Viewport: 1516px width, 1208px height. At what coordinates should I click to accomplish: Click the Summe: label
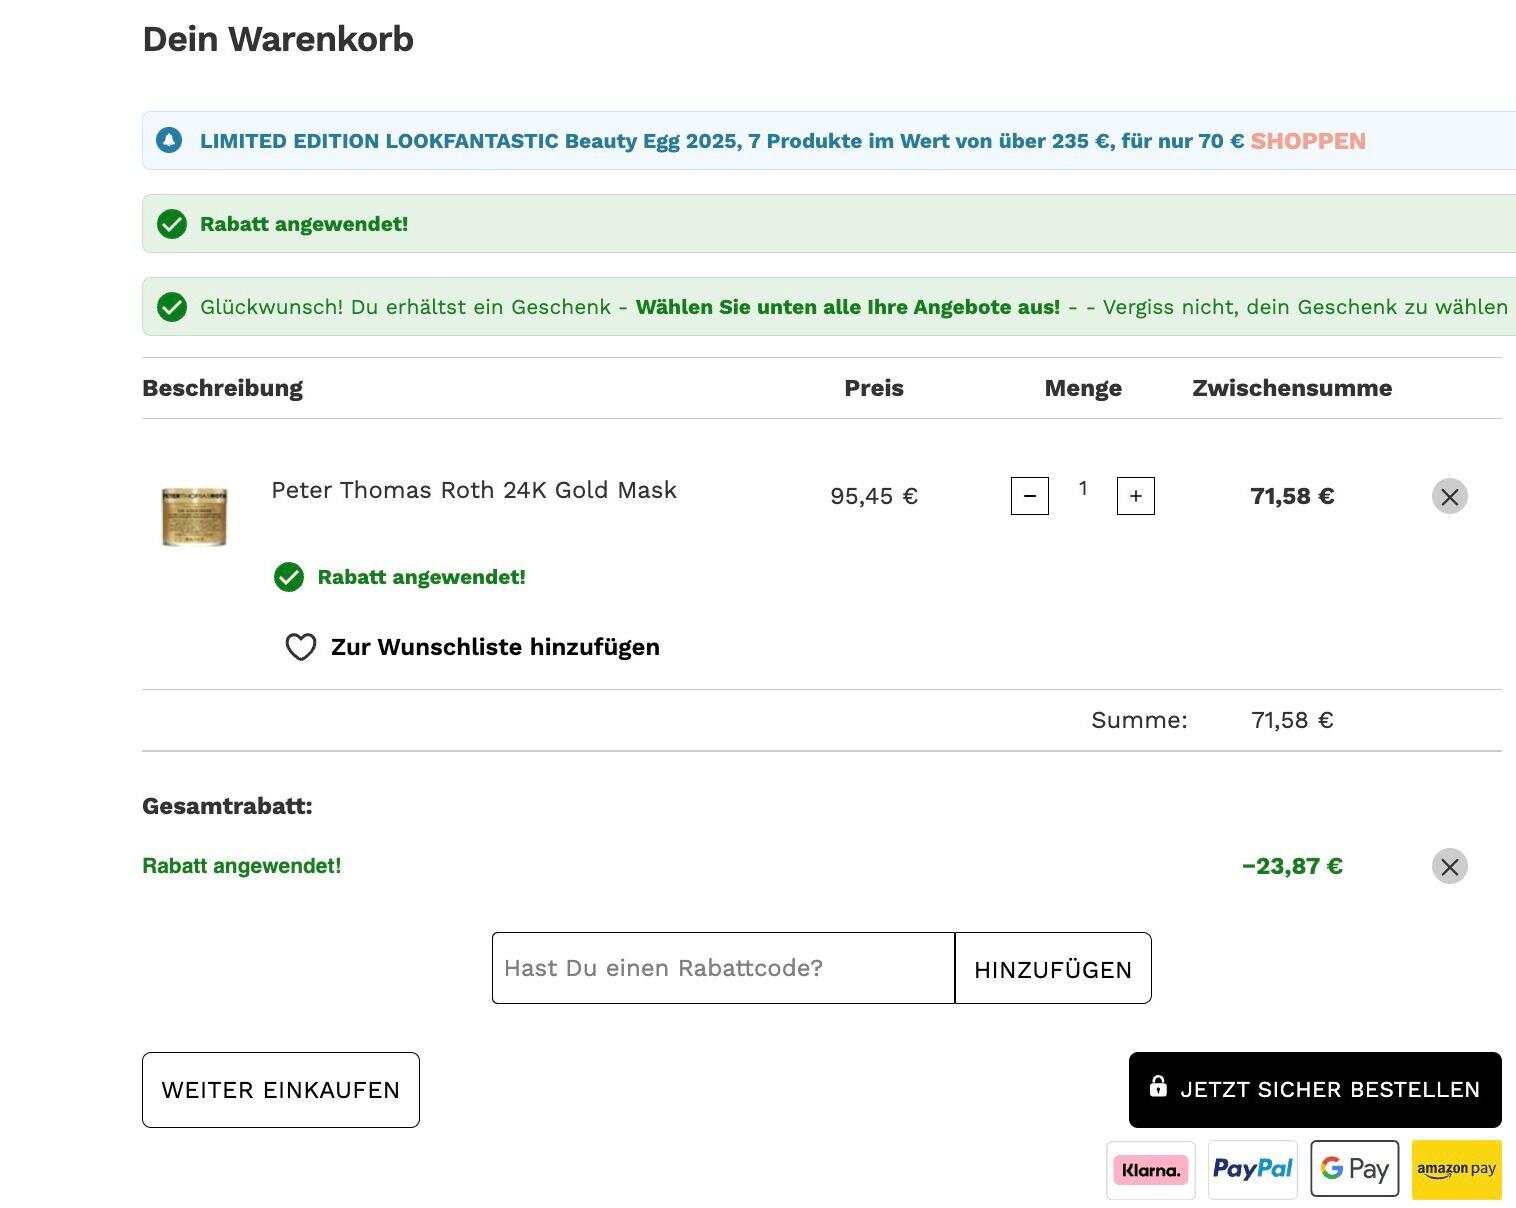[1139, 720]
